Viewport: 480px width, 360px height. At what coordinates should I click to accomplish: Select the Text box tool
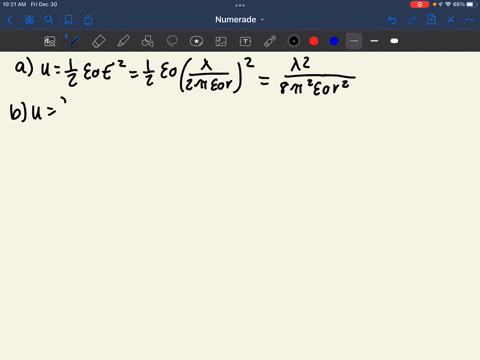(x=245, y=41)
